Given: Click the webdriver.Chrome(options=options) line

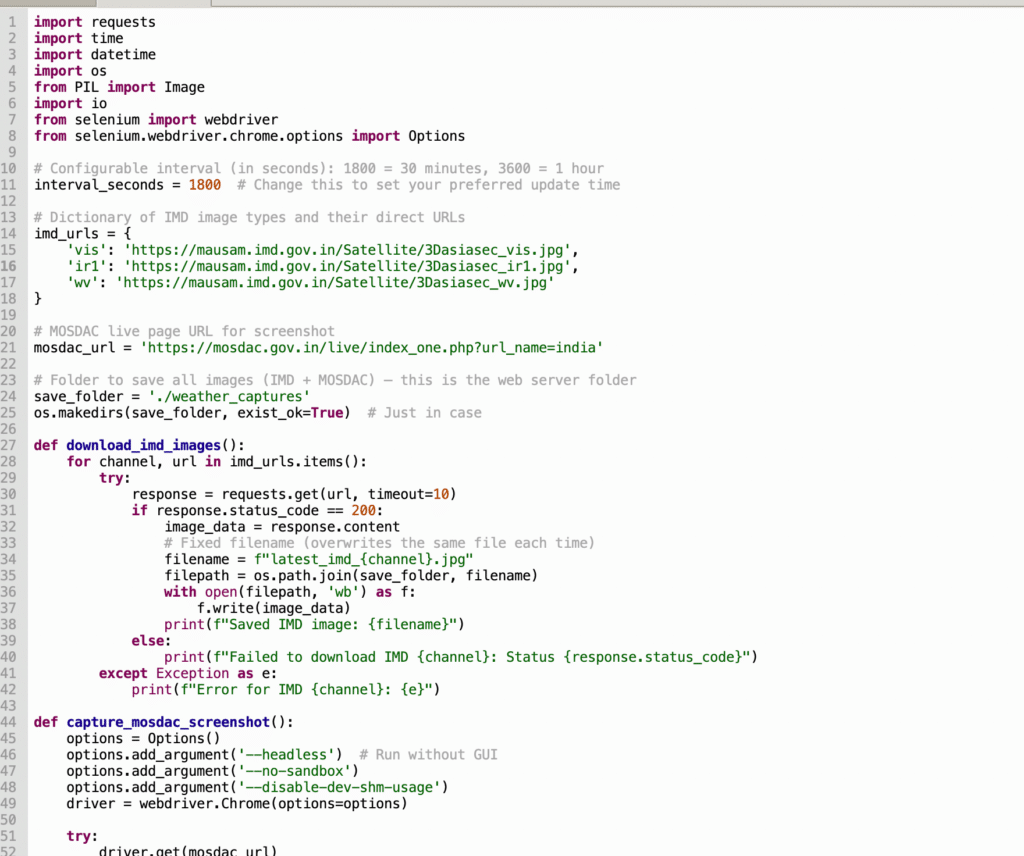Looking at the screenshot, I should [x=237, y=804].
